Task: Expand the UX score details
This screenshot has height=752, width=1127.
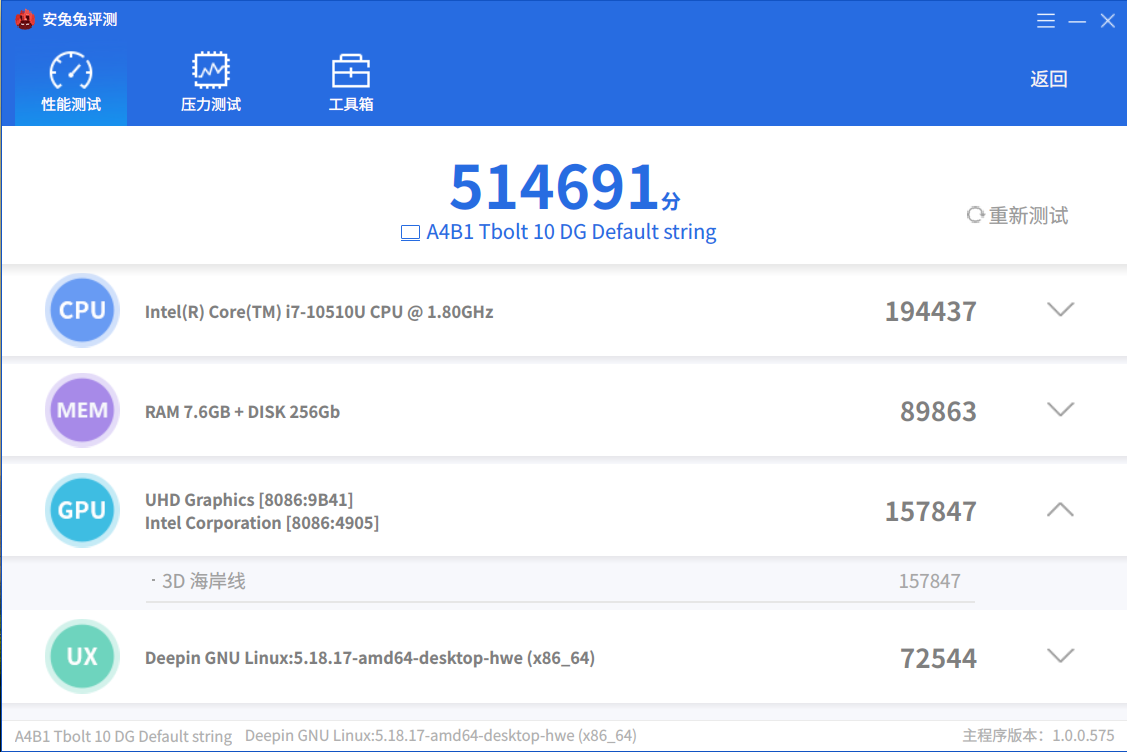Action: coord(1060,657)
